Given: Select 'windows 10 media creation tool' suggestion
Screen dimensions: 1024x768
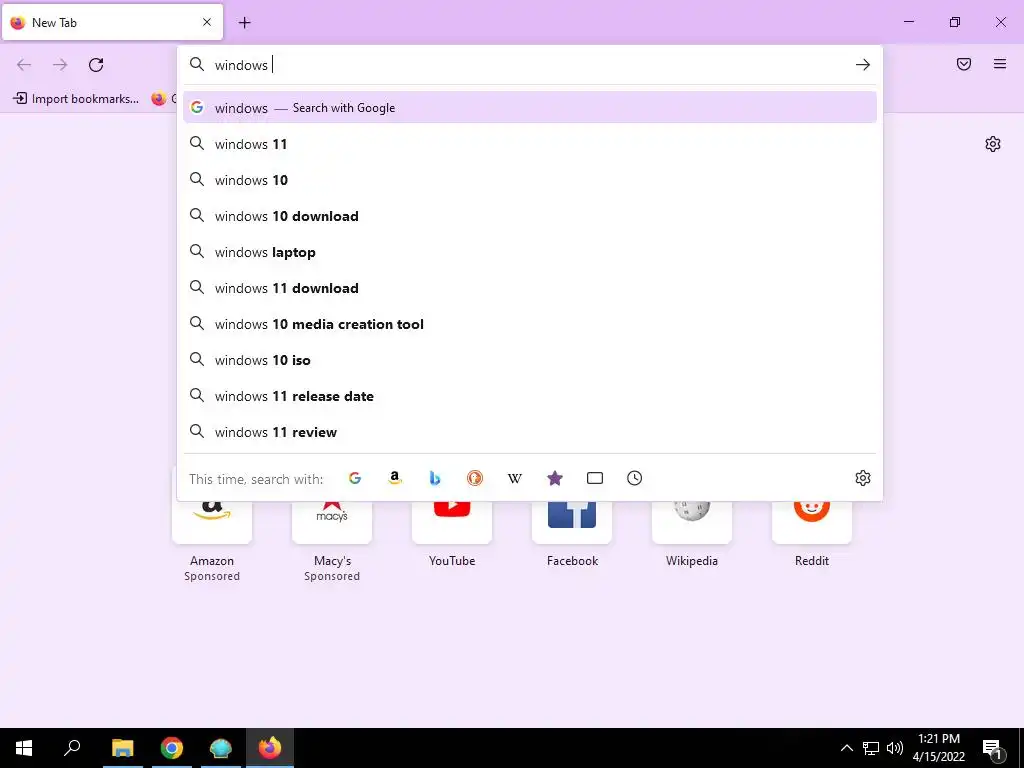Looking at the screenshot, I should coord(530,324).
